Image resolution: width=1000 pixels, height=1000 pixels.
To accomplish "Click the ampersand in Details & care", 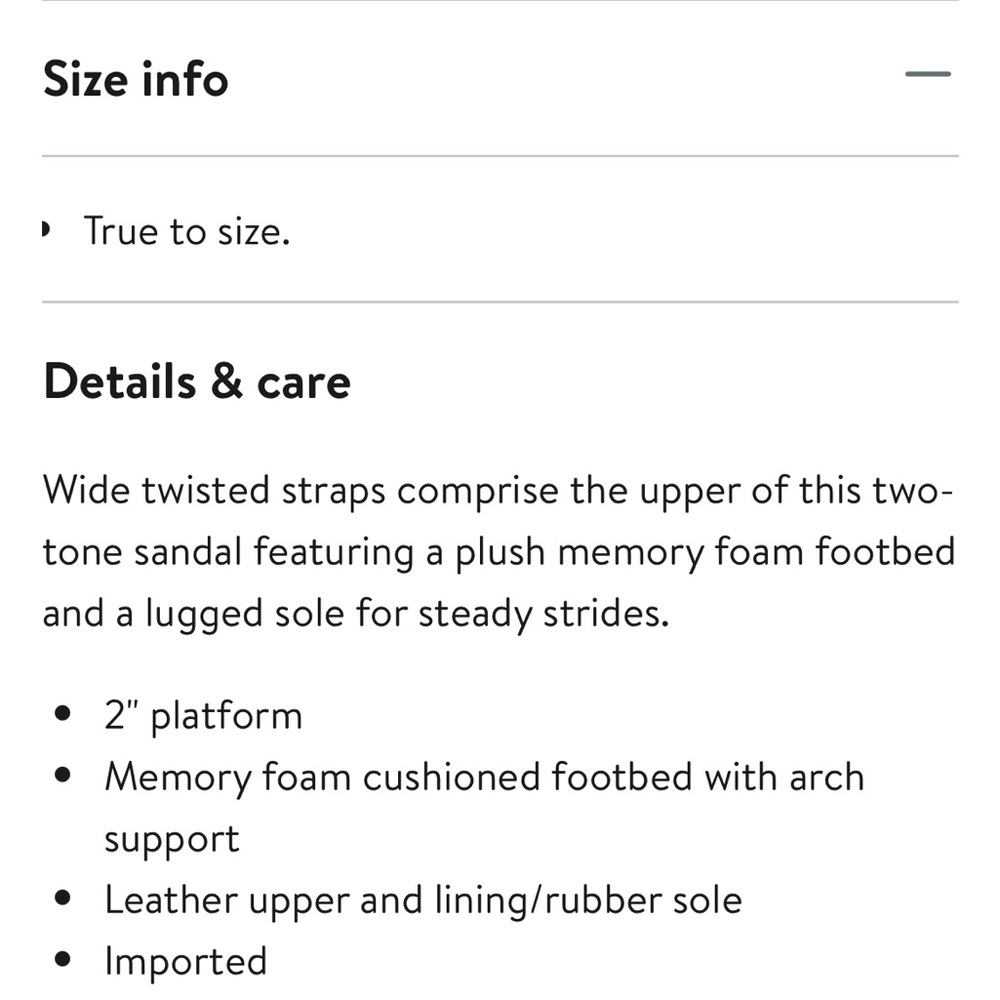I will [x=226, y=381].
